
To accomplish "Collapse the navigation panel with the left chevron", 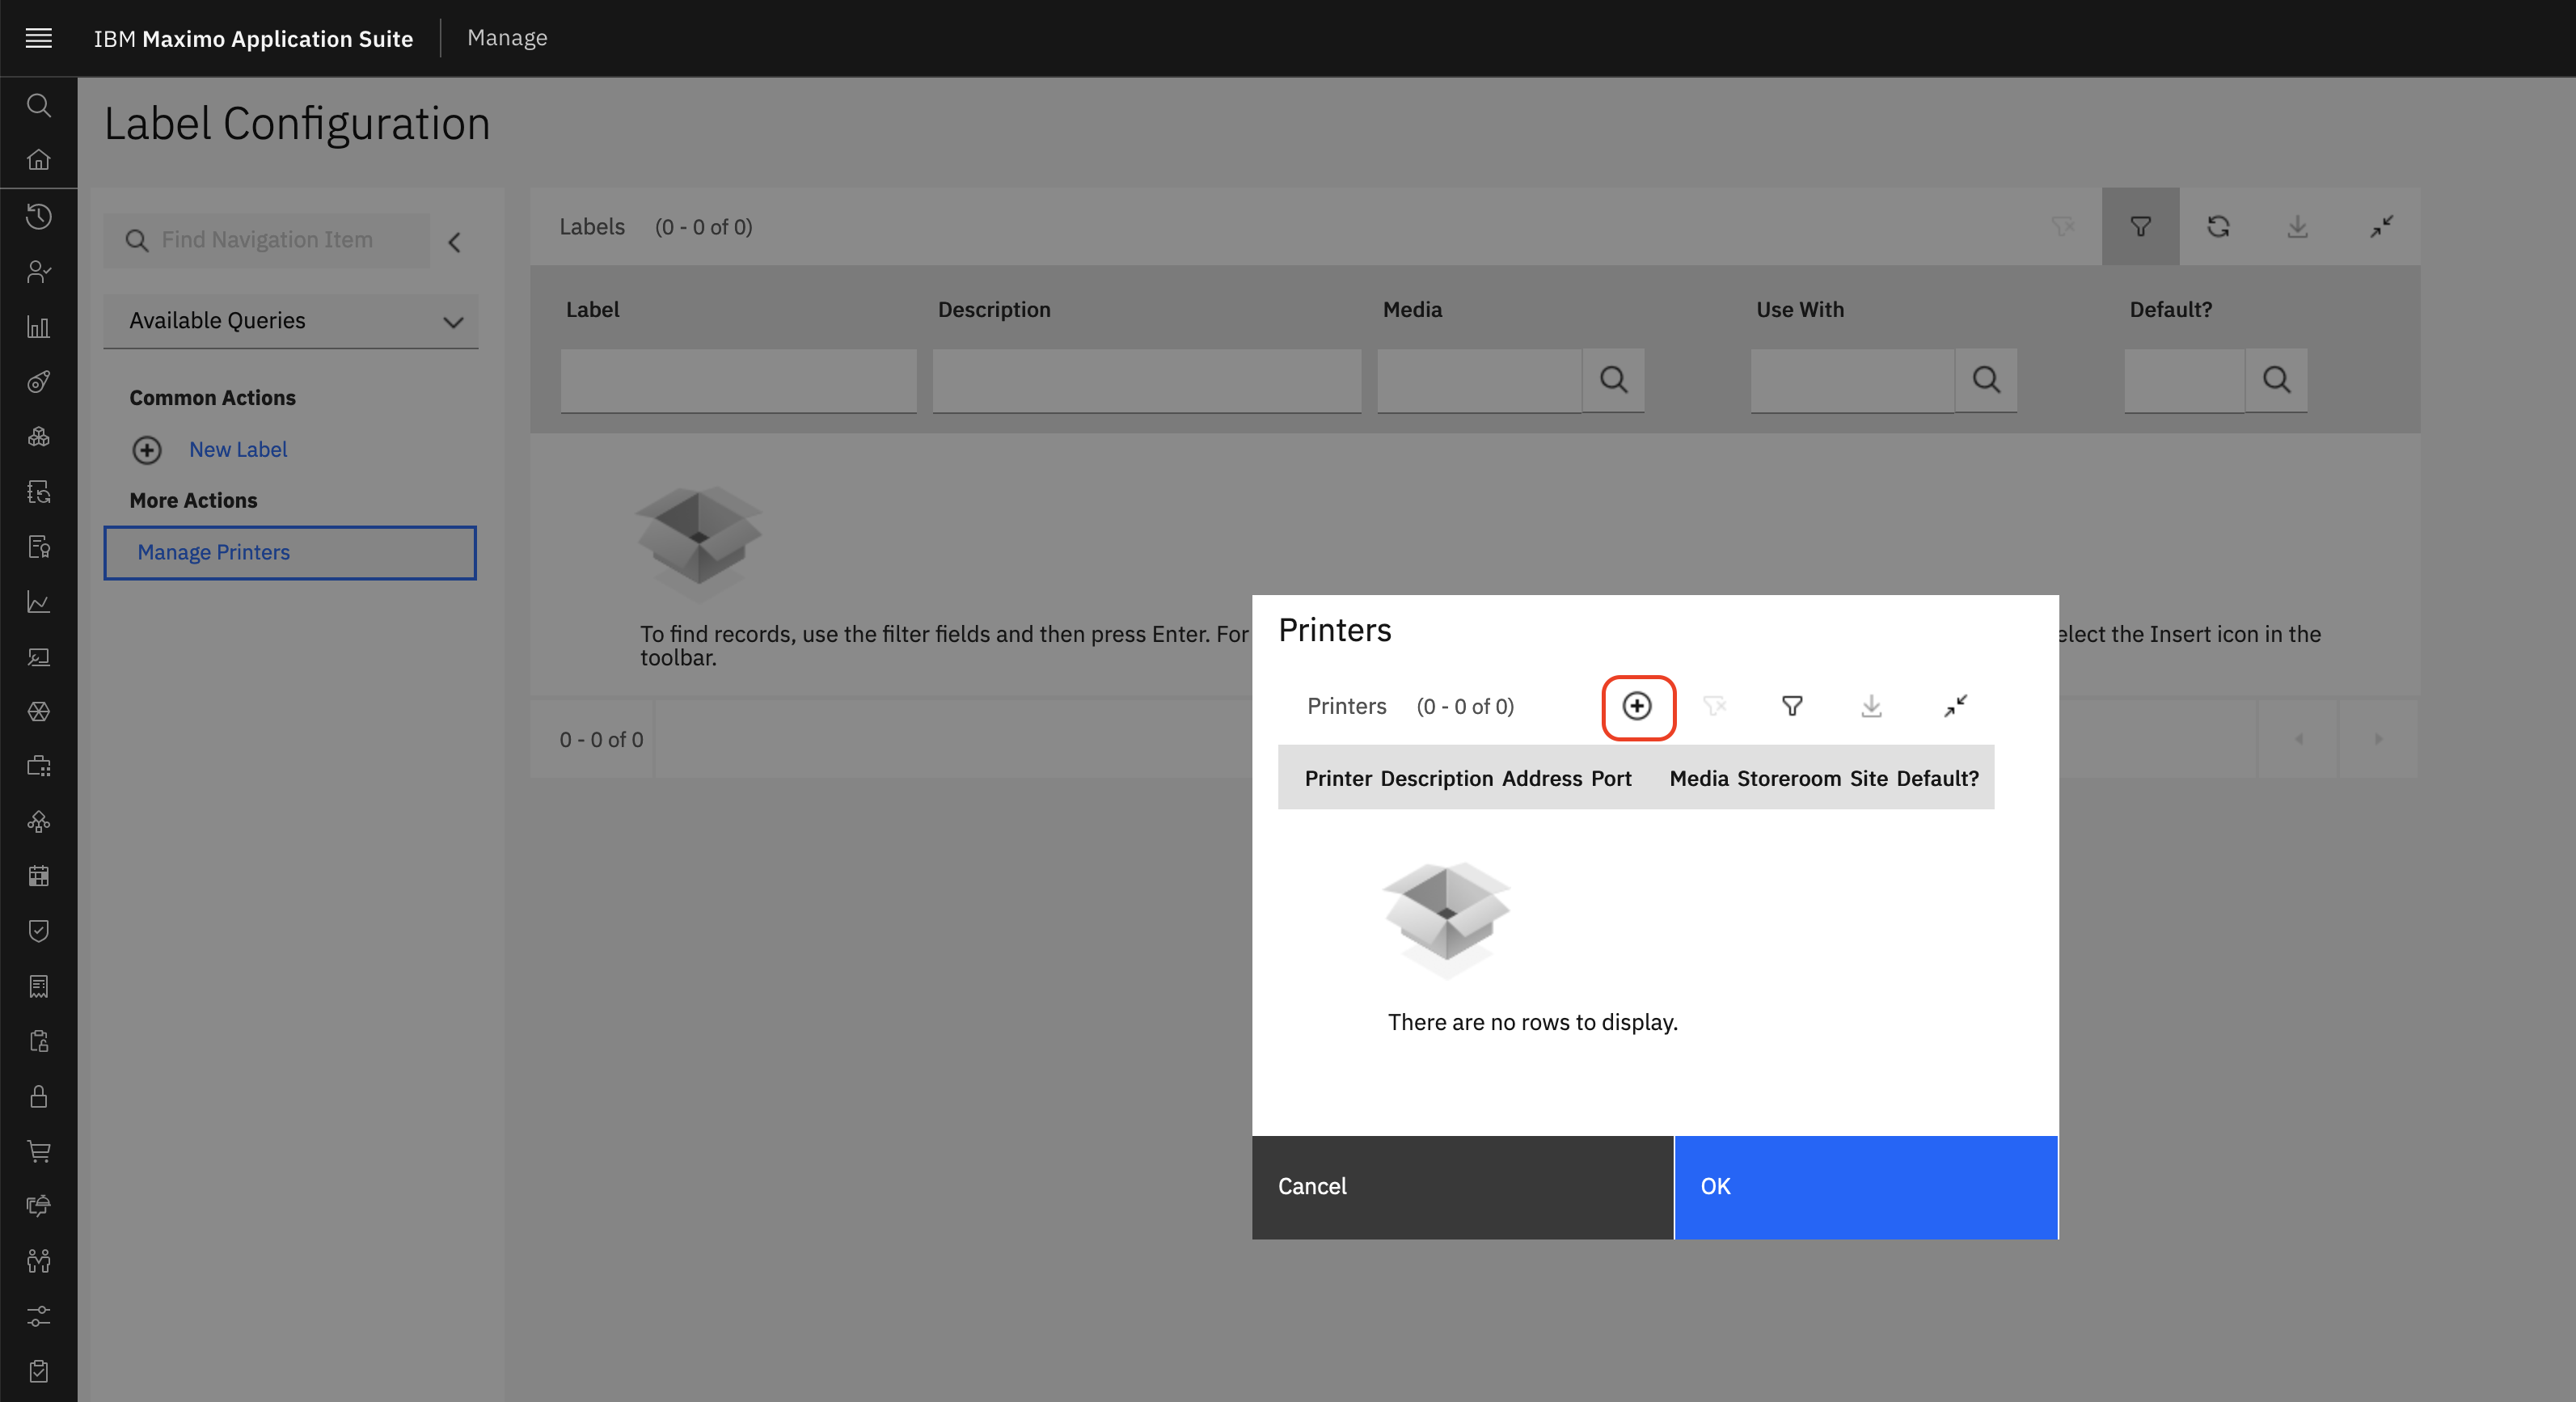I will [x=454, y=242].
